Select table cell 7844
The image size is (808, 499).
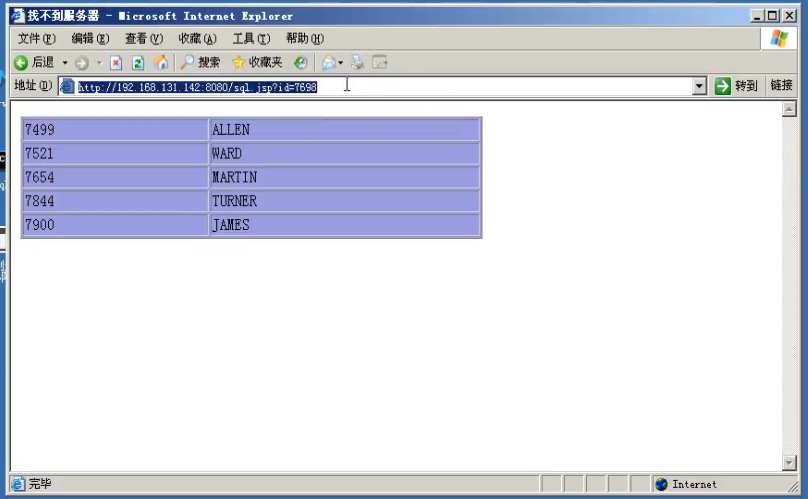(115, 201)
